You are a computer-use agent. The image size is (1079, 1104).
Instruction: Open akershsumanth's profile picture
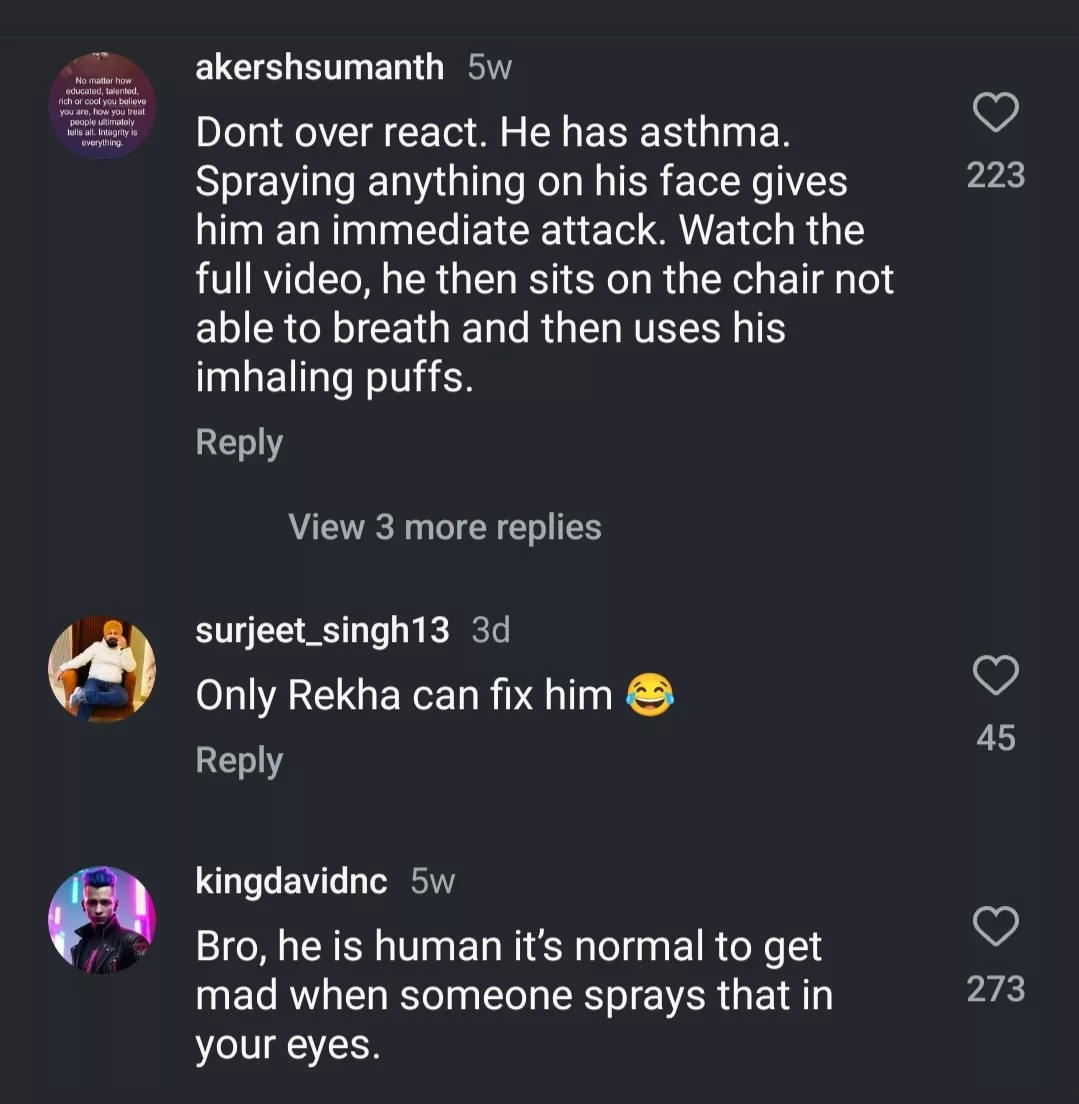coord(102,106)
